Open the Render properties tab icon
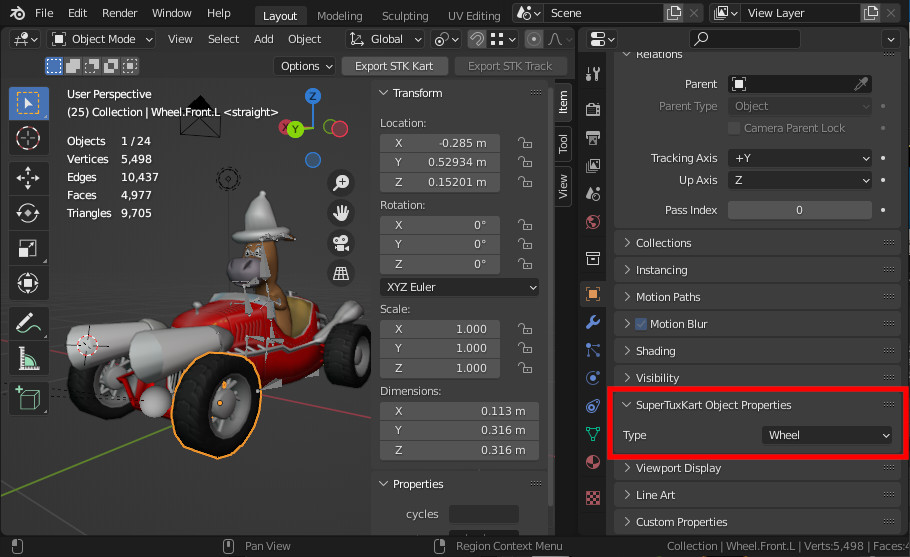 [x=593, y=109]
